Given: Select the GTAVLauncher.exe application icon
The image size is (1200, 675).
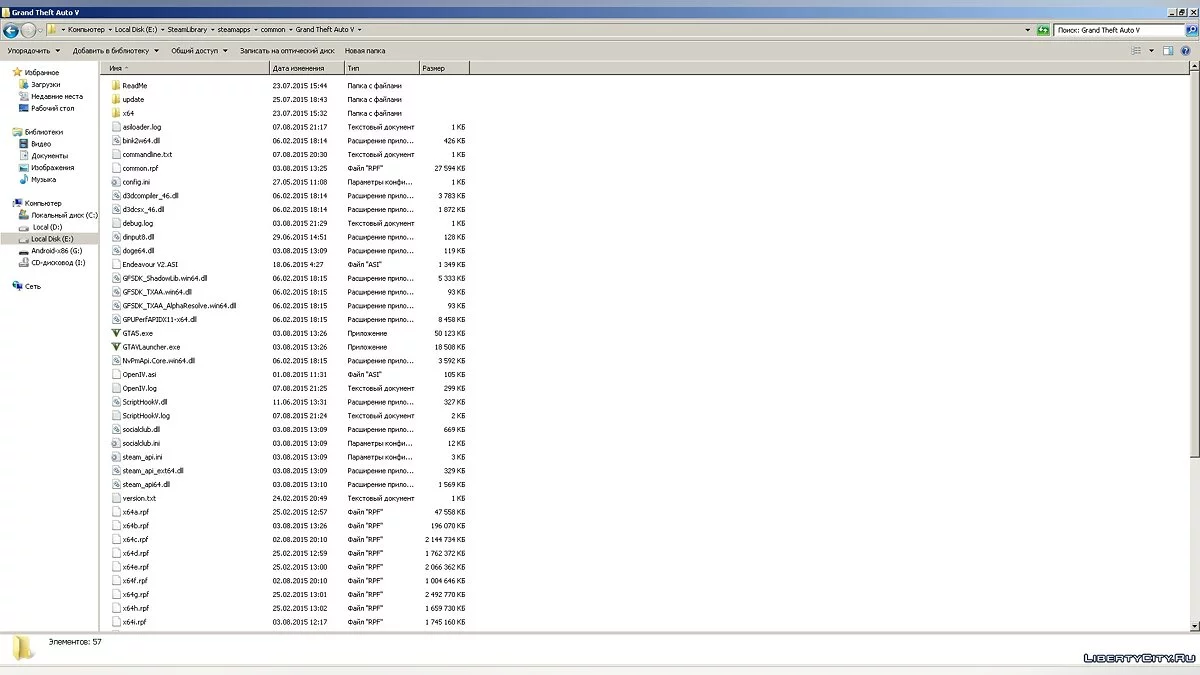Looking at the screenshot, I should [x=116, y=347].
